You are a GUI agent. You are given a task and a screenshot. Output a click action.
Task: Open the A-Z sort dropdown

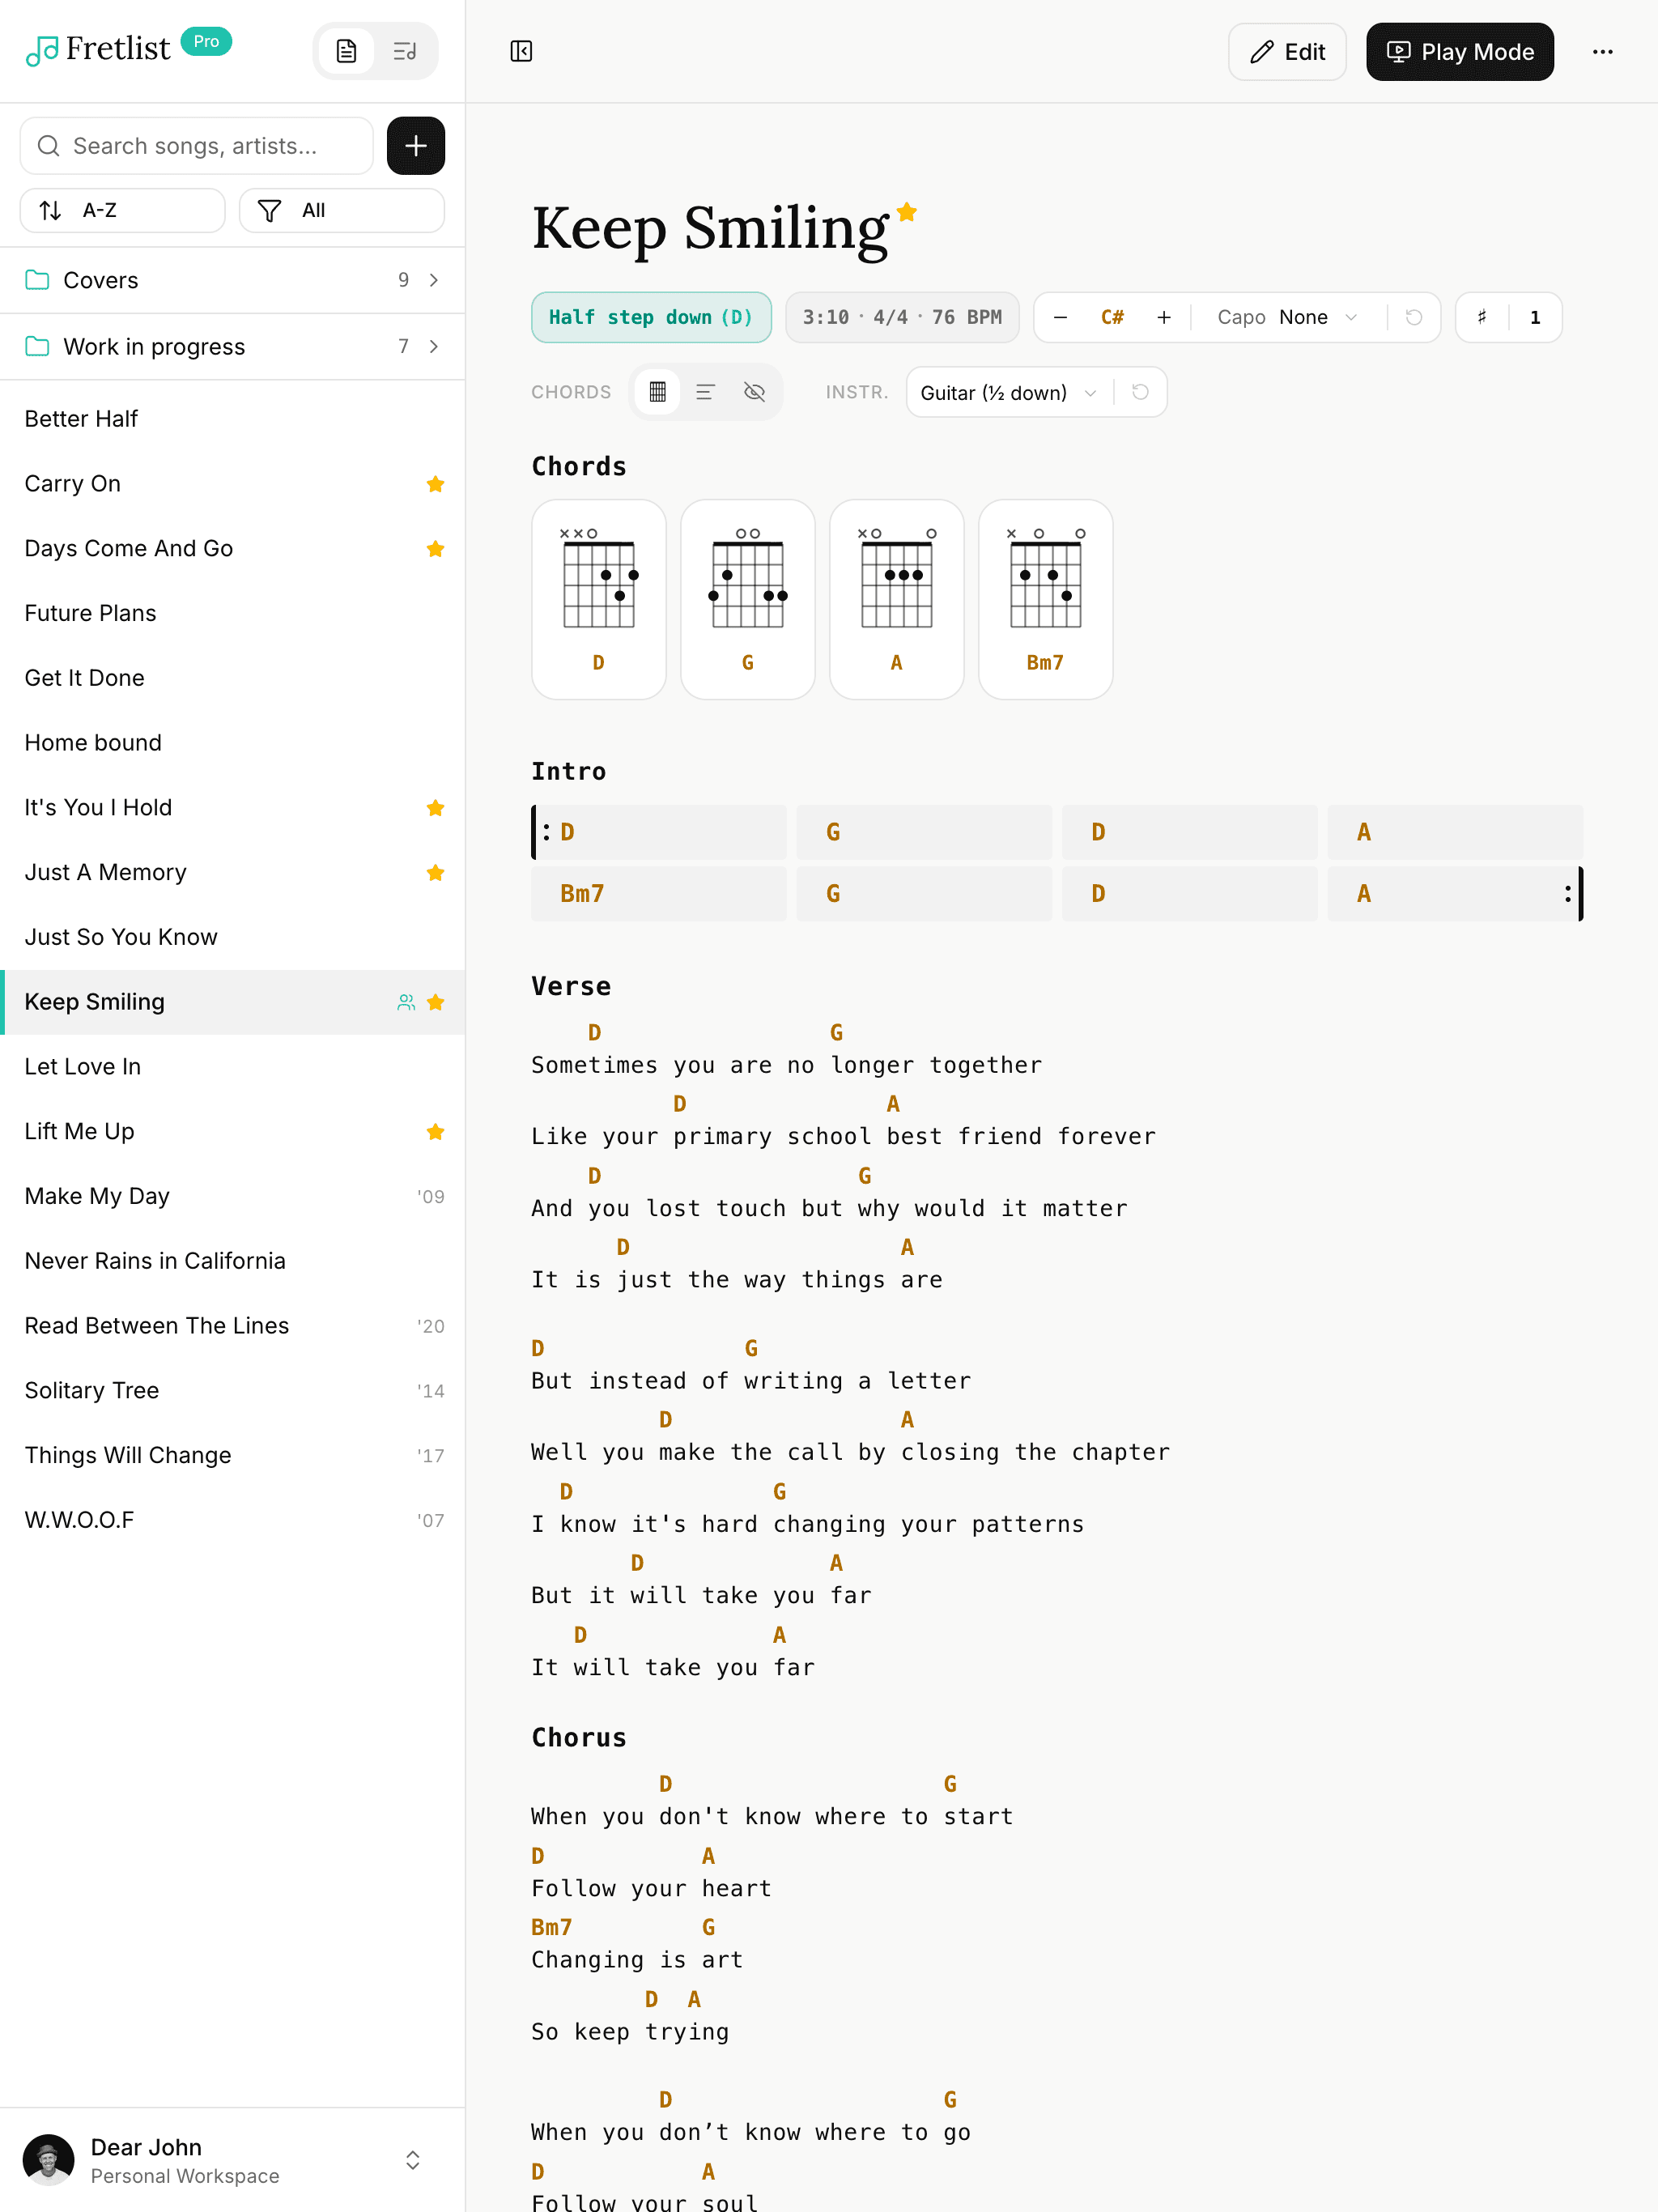122,210
